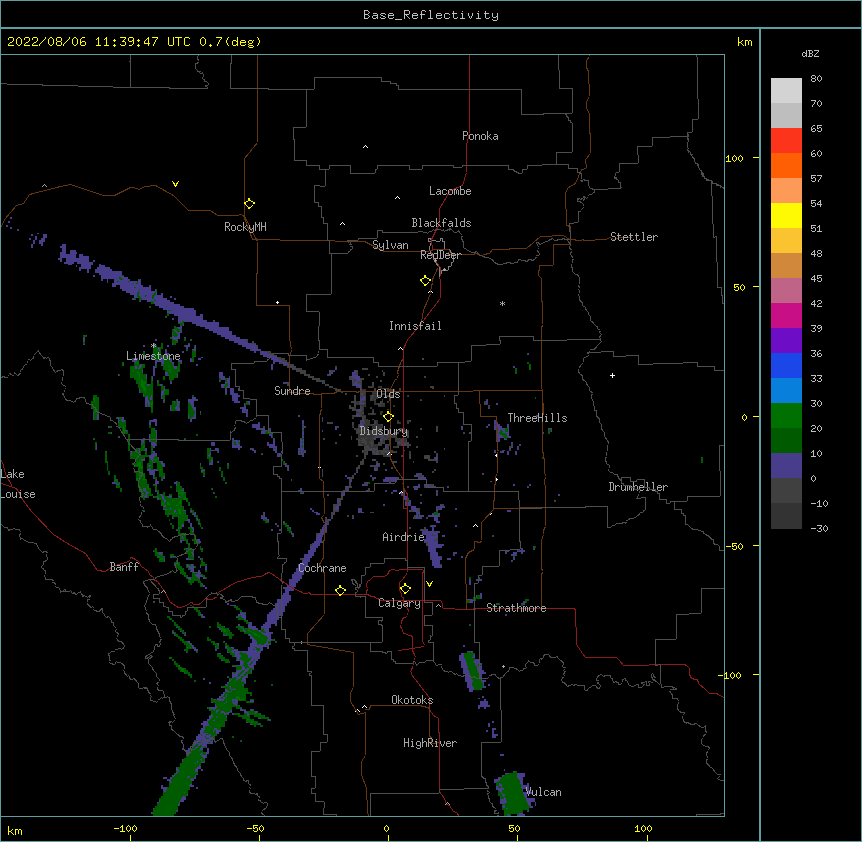Select the Stettler label
The height and width of the screenshot is (842, 862).
click(x=634, y=237)
